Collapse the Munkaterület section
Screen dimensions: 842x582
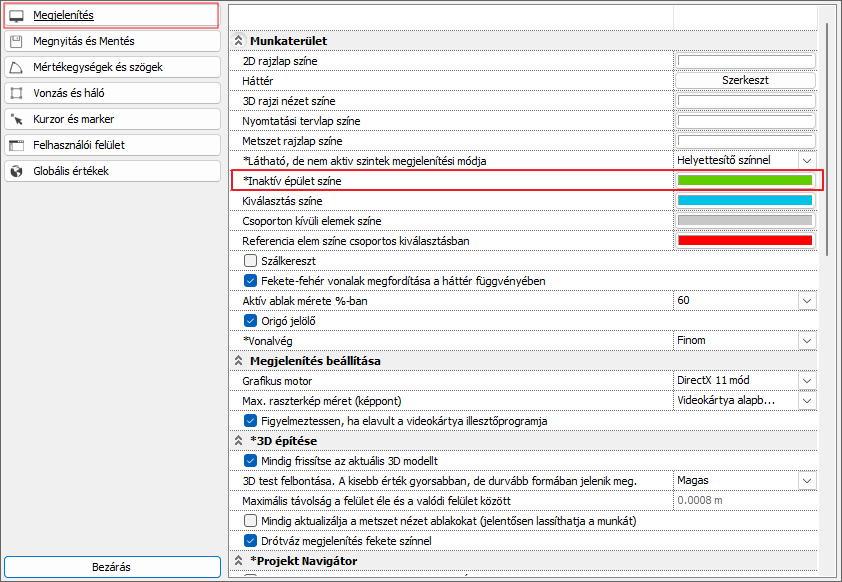[238, 41]
